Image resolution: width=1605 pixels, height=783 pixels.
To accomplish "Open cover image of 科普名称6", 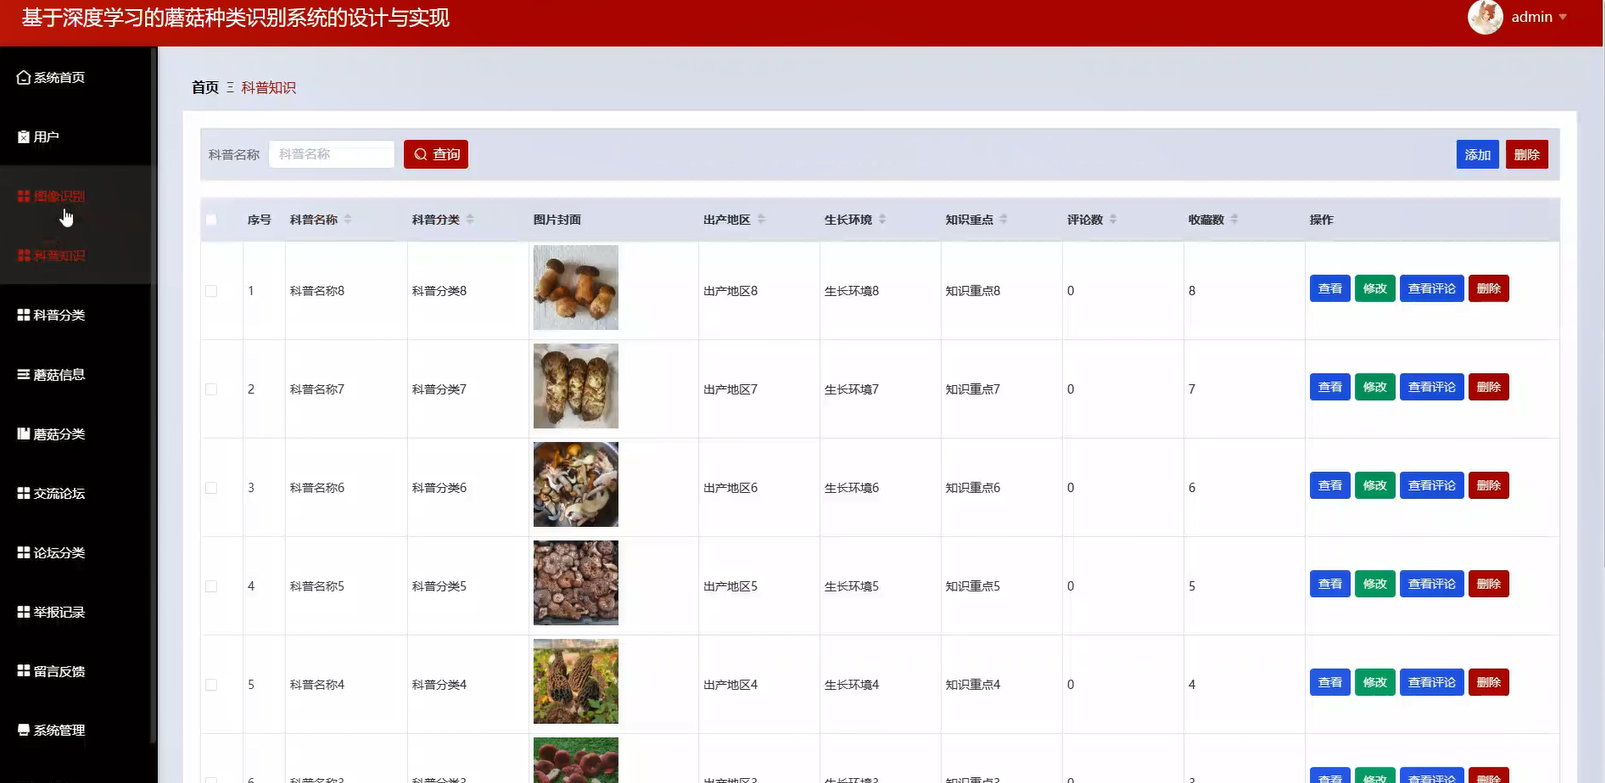I will click(576, 485).
